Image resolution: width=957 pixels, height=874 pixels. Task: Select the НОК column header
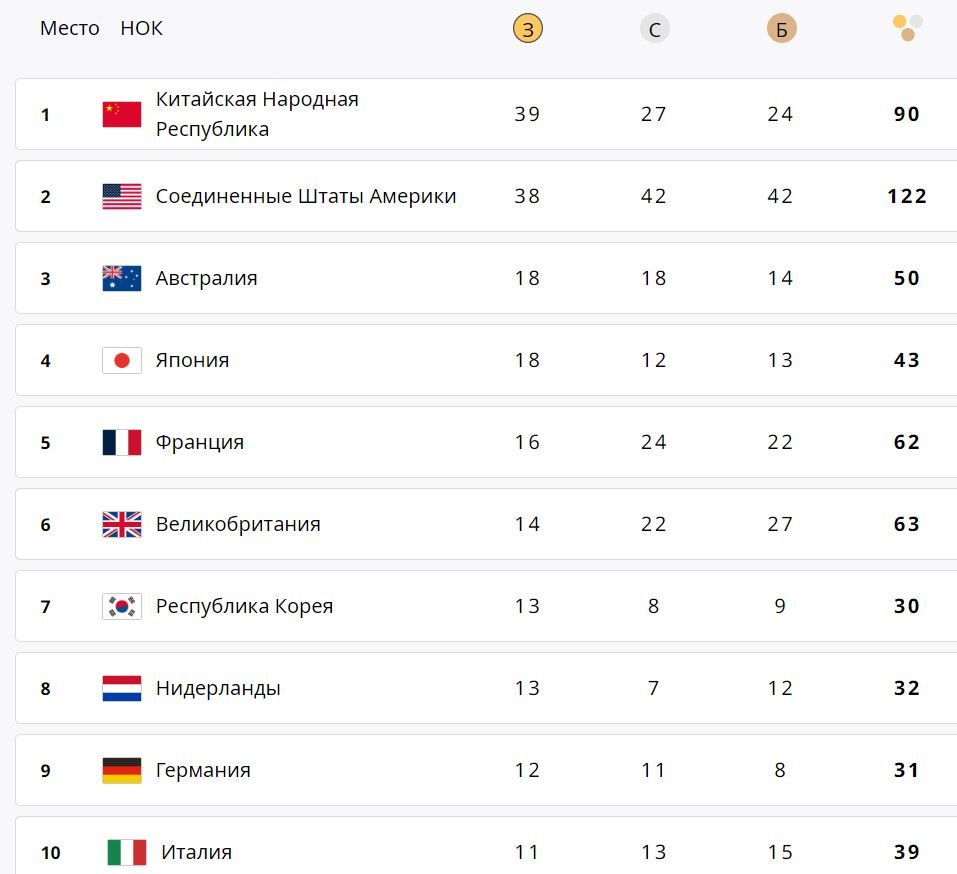[x=141, y=28]
